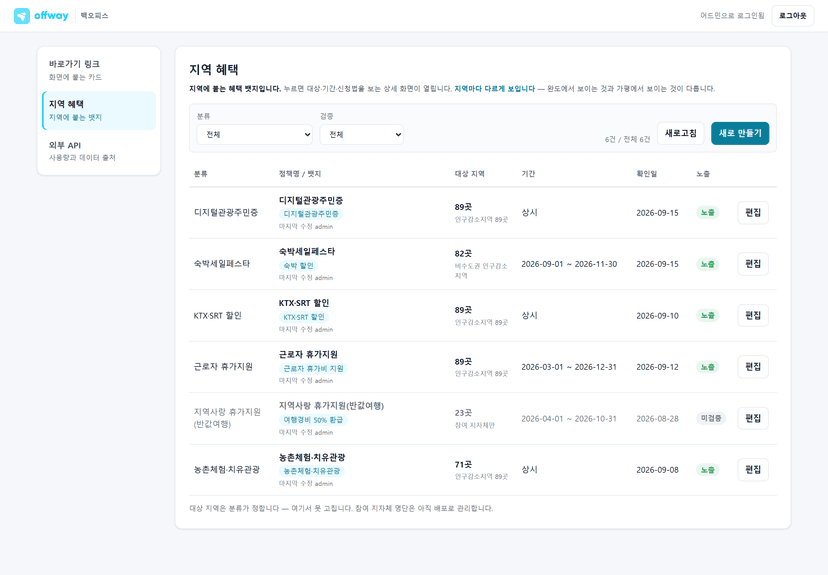Edit the 농촌체험·치유관광 row

(x=753, y=470)
